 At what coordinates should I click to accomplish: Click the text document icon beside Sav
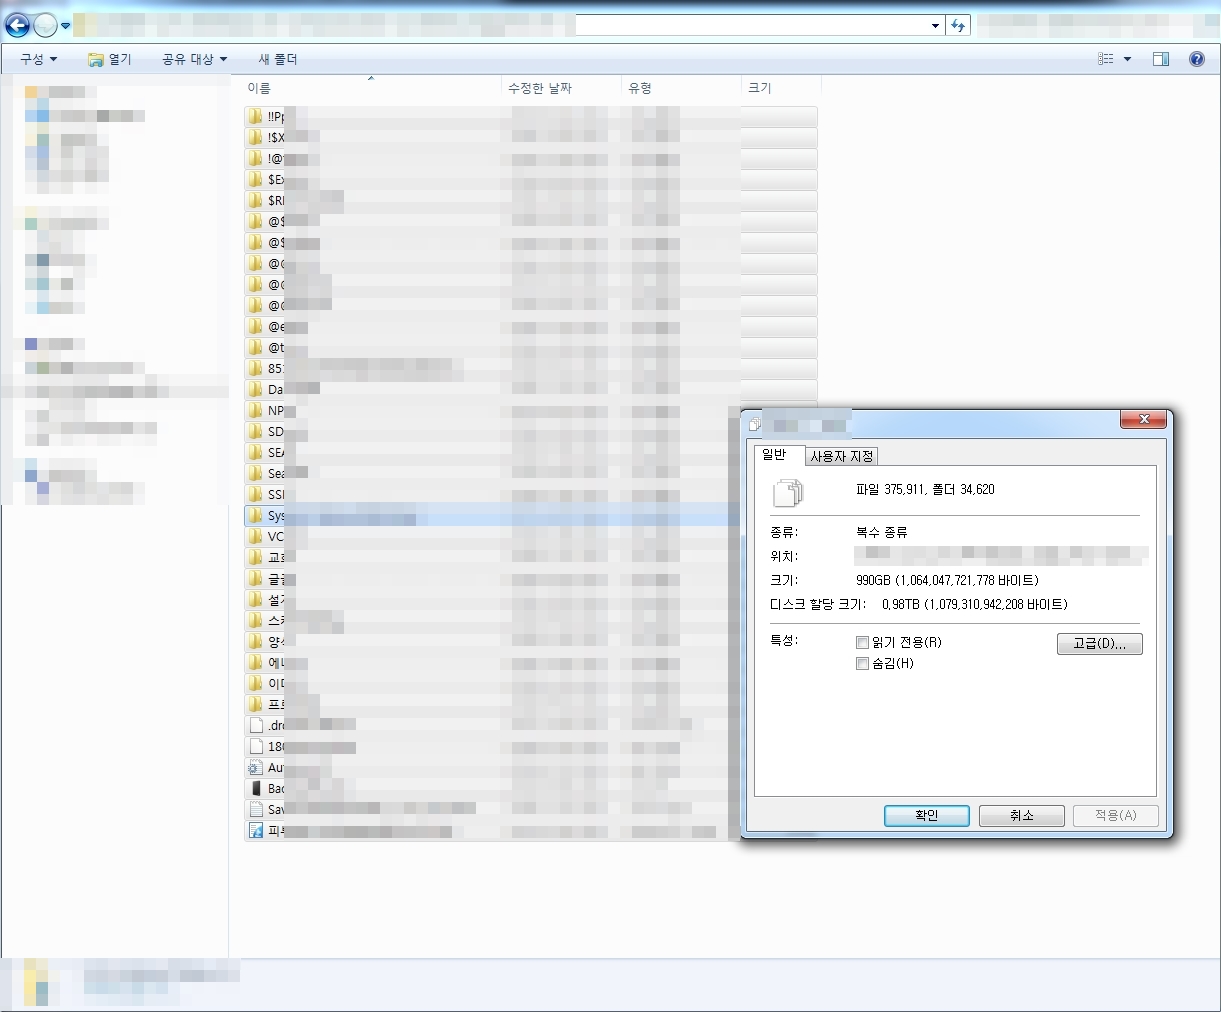(x=255, y=809)
